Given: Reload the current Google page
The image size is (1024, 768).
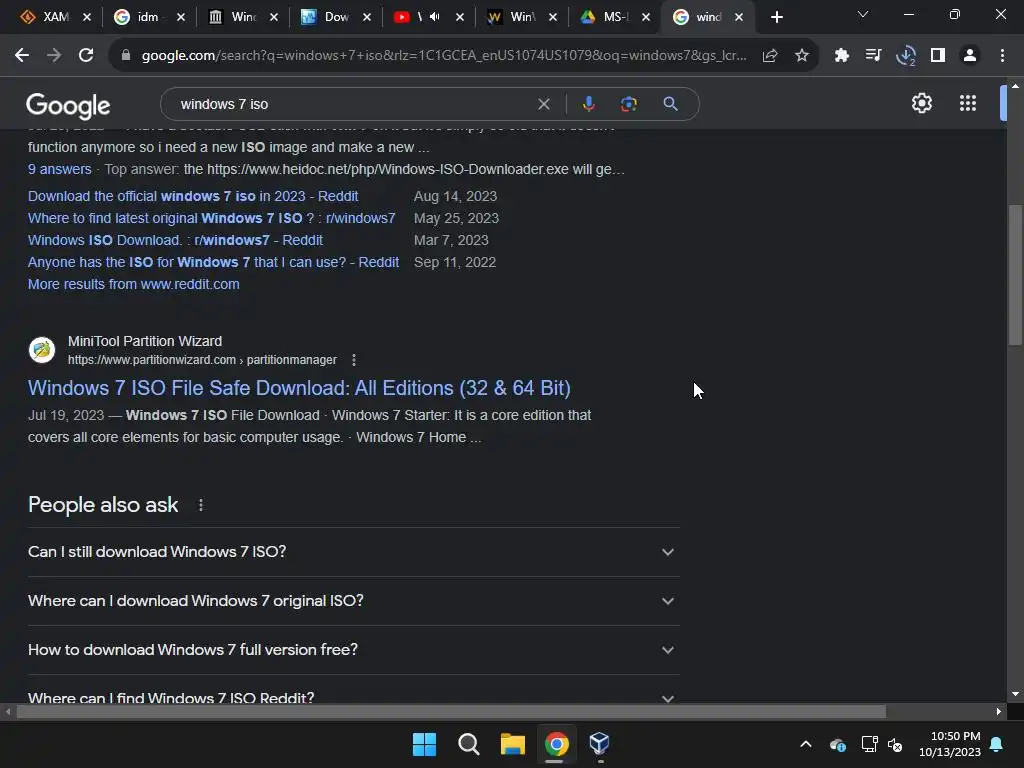Looking at the screenshot, I should click(x=86, y=56).
